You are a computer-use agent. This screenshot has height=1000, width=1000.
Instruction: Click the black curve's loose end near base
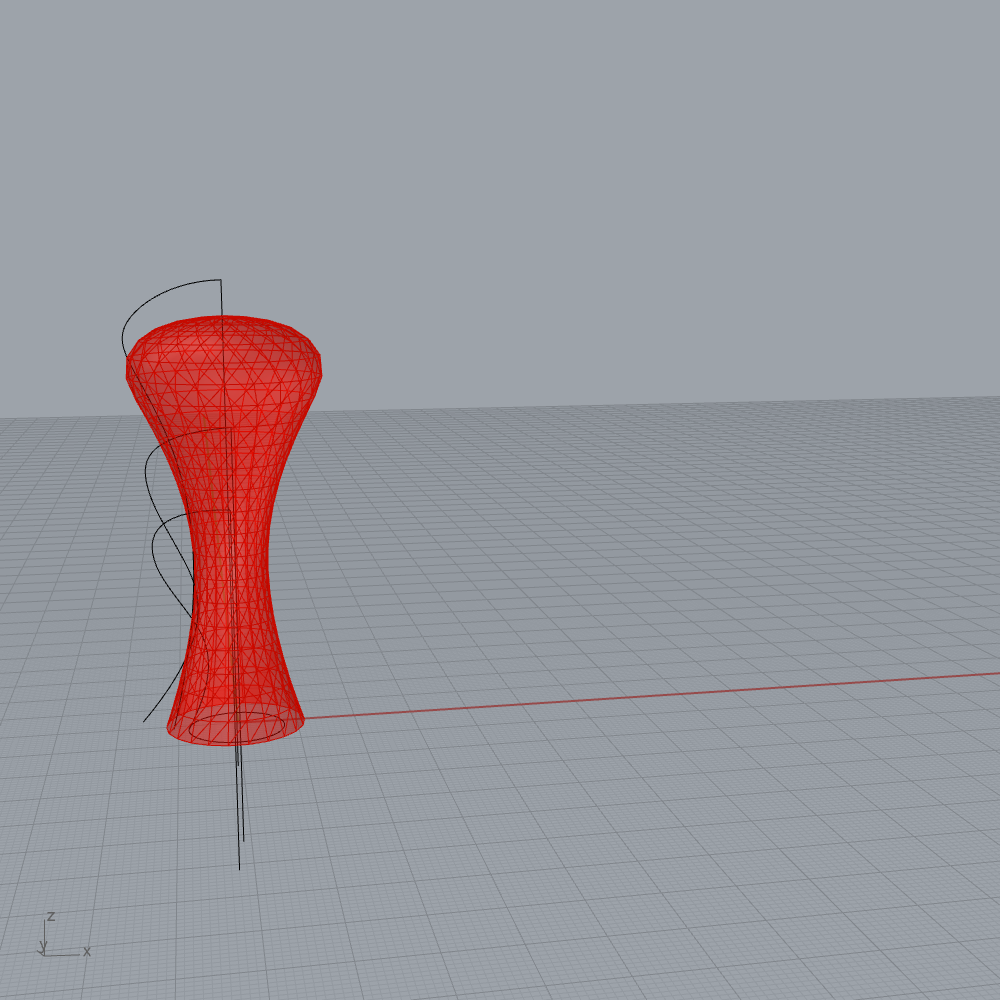(x=145, y=720)
